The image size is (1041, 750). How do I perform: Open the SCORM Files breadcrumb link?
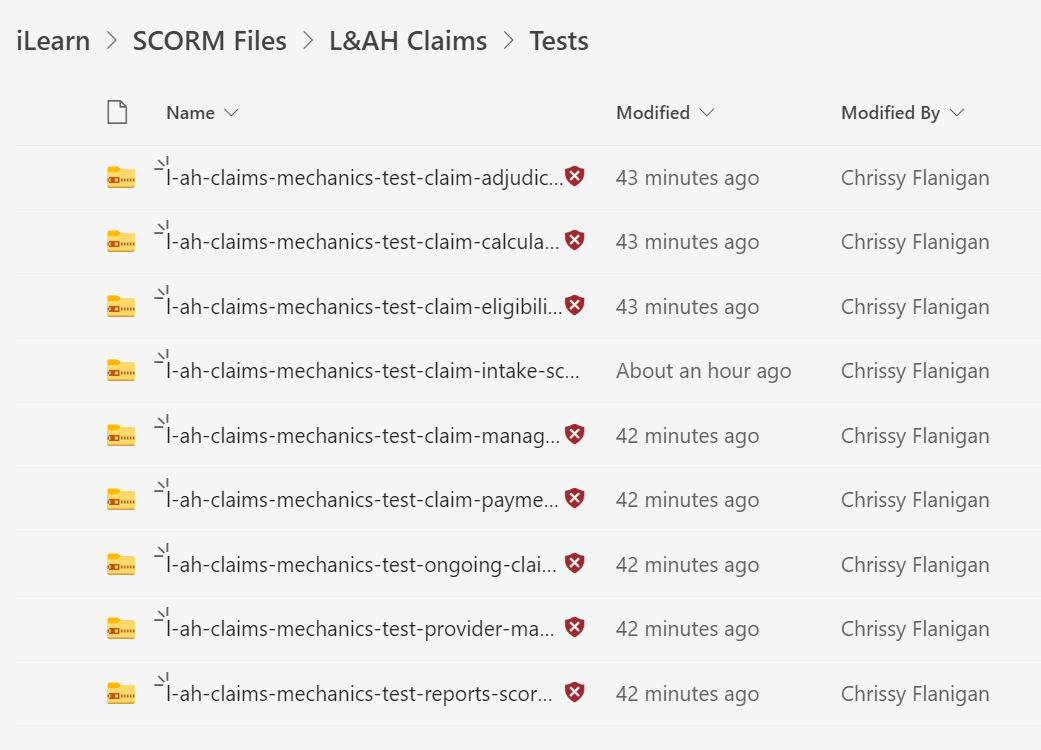tap(209, 41)
